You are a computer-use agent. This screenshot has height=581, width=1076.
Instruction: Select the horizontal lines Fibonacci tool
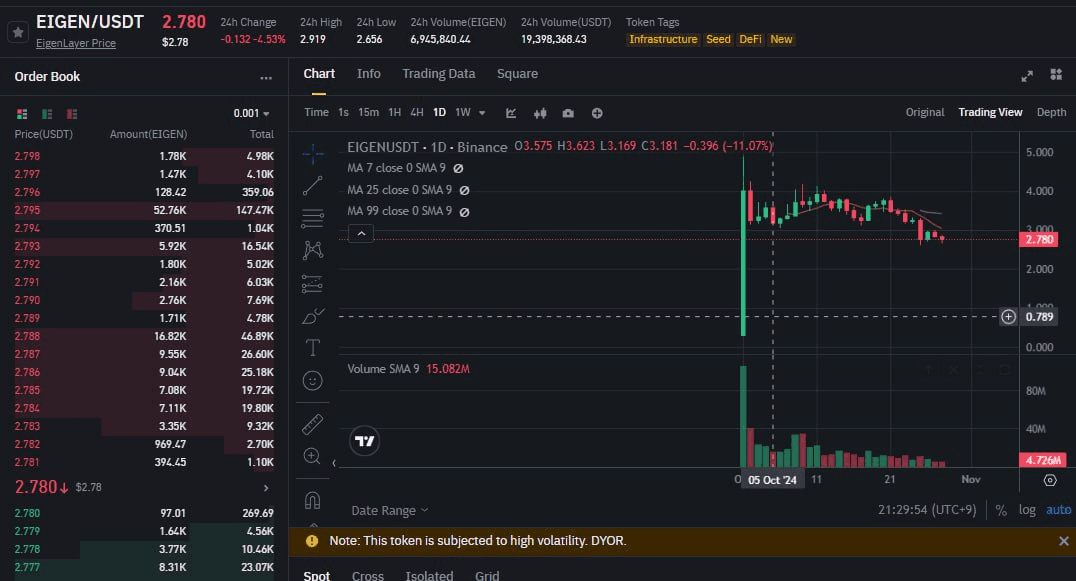click(313, 218)
